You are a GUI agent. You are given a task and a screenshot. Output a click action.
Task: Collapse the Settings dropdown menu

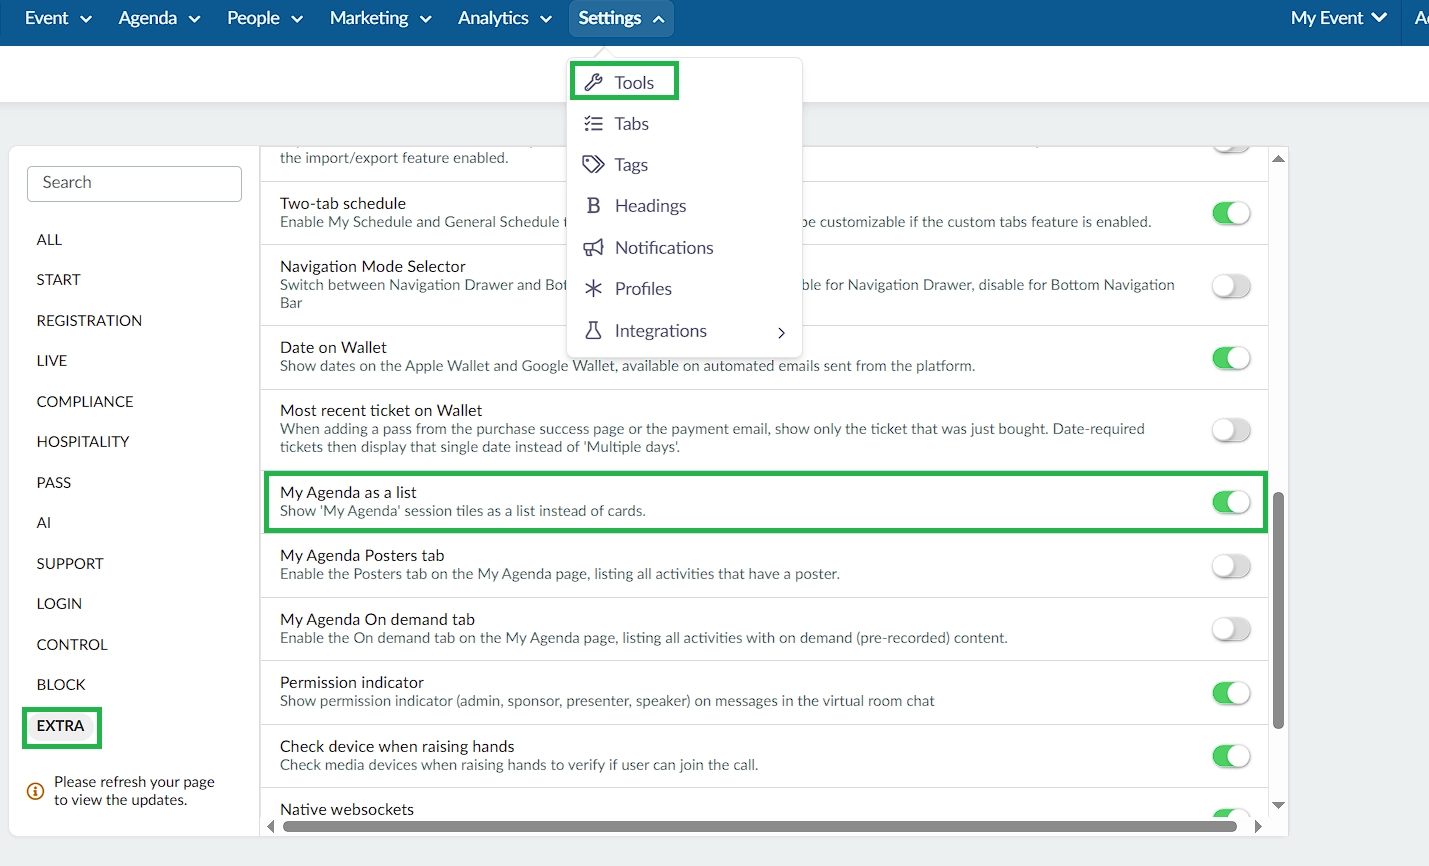point(621,18)
